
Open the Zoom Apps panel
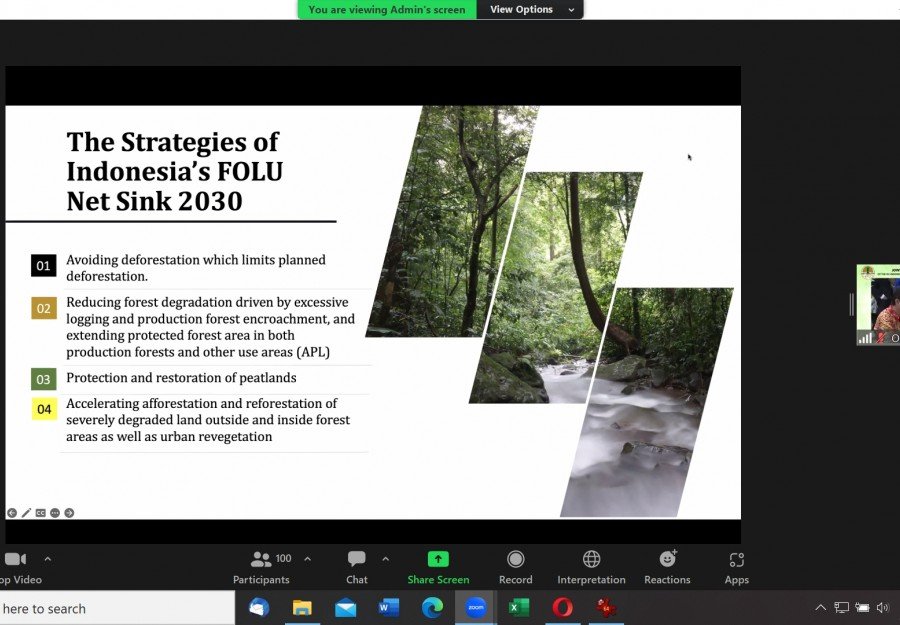click(737, 561)
